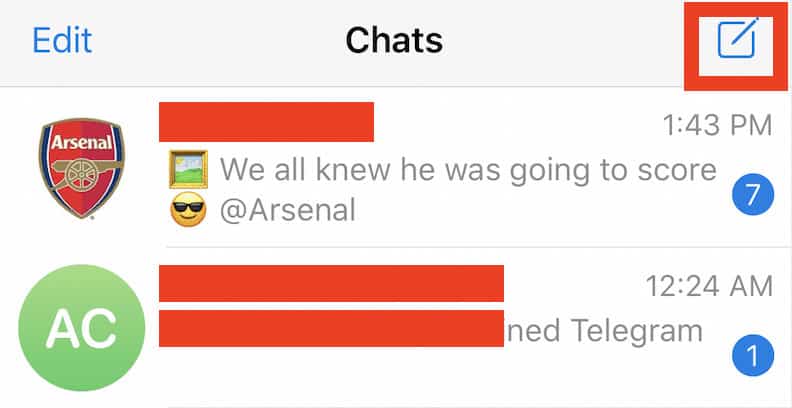This screenshot has height=408, width=792.
Task: Tap the redacted message preview in AC chat
Action: tap(331, 328)
